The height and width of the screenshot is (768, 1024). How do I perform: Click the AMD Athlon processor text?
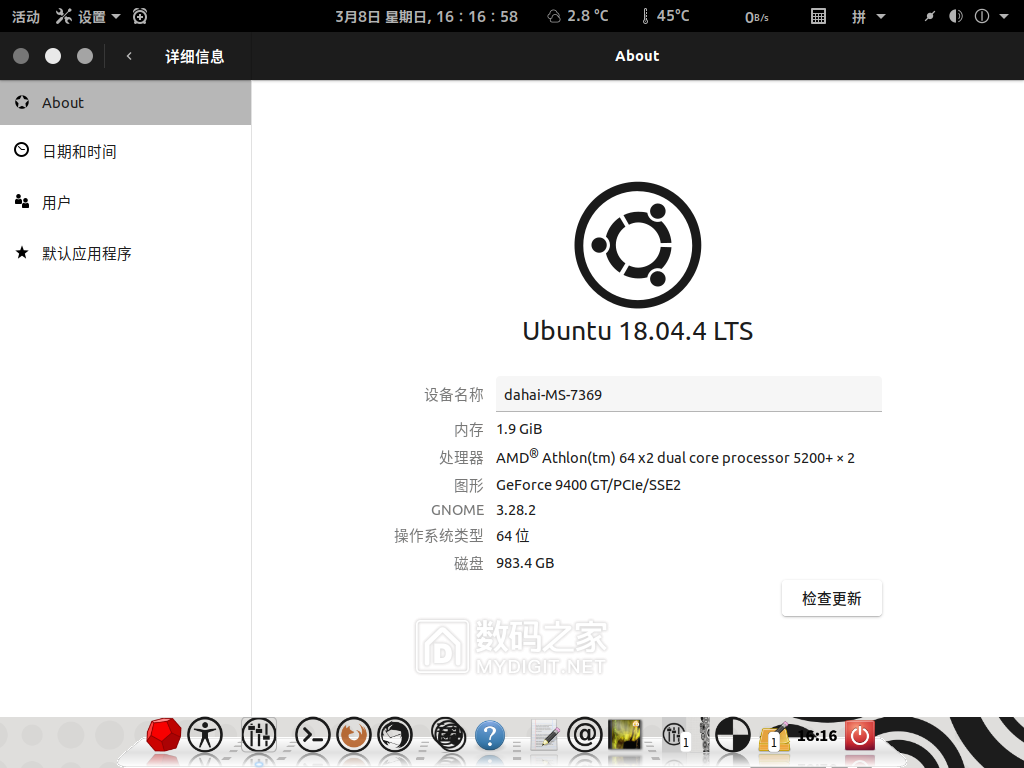[x=675, y=456]
